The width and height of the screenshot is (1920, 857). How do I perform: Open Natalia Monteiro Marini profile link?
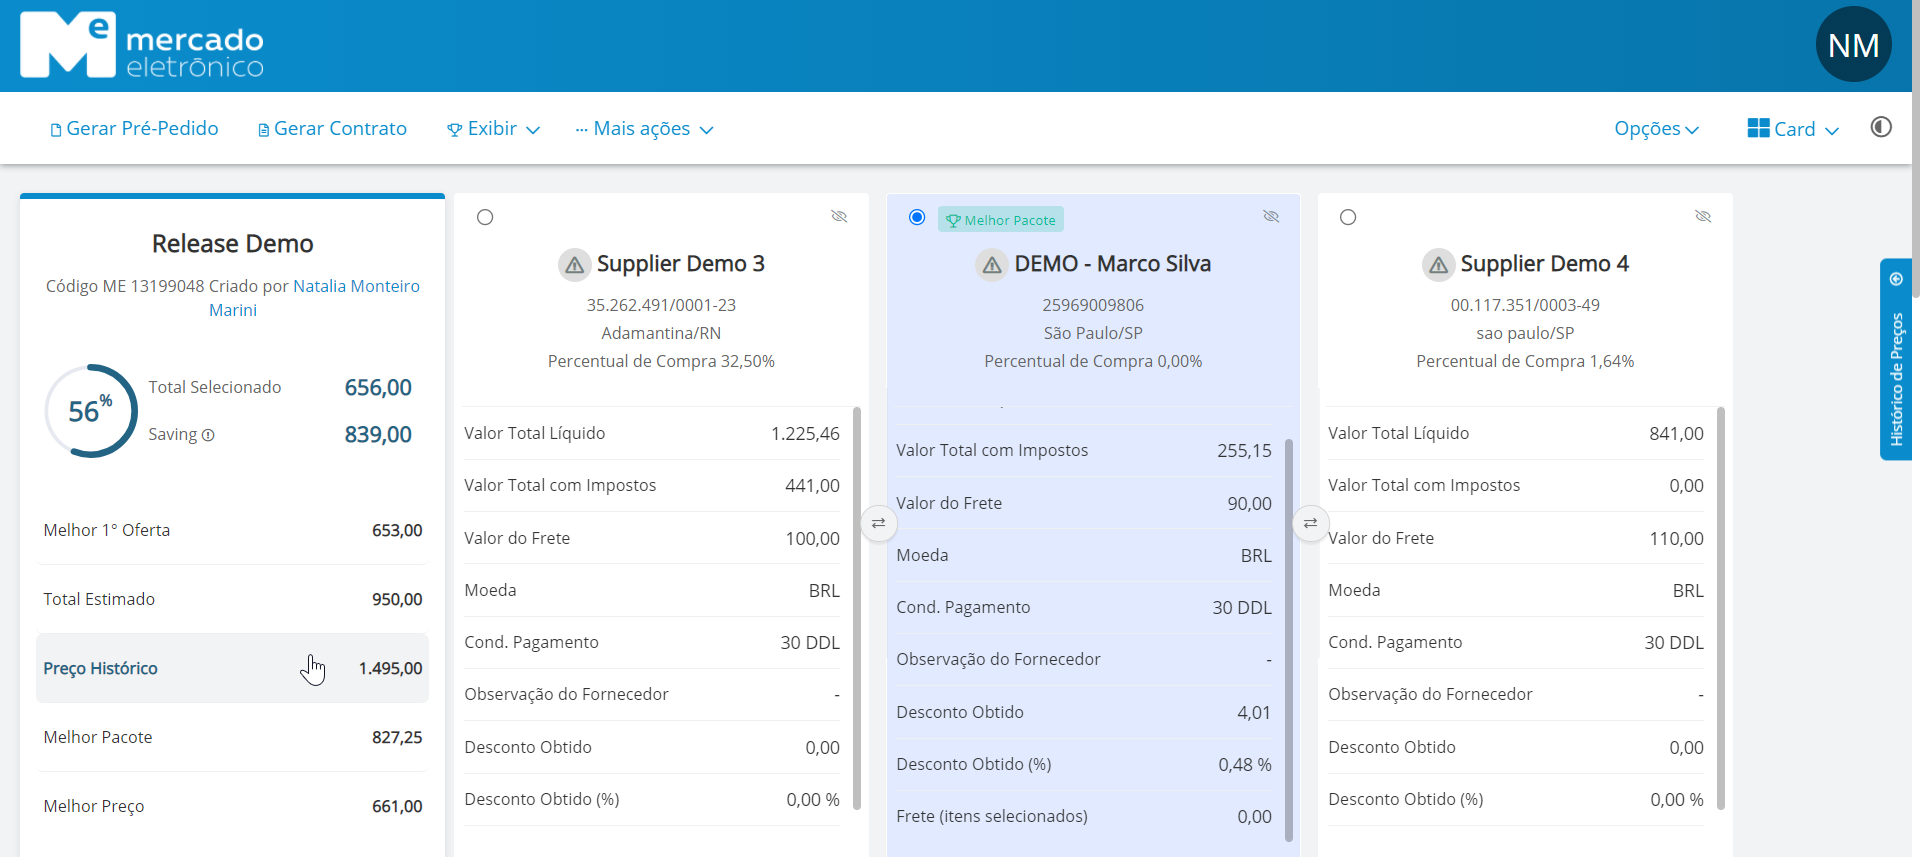[x=356, y=287]
